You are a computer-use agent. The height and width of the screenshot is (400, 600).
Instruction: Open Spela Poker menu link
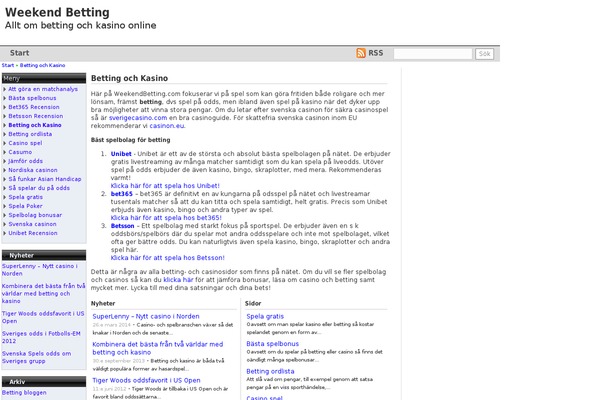coord(25,206)
